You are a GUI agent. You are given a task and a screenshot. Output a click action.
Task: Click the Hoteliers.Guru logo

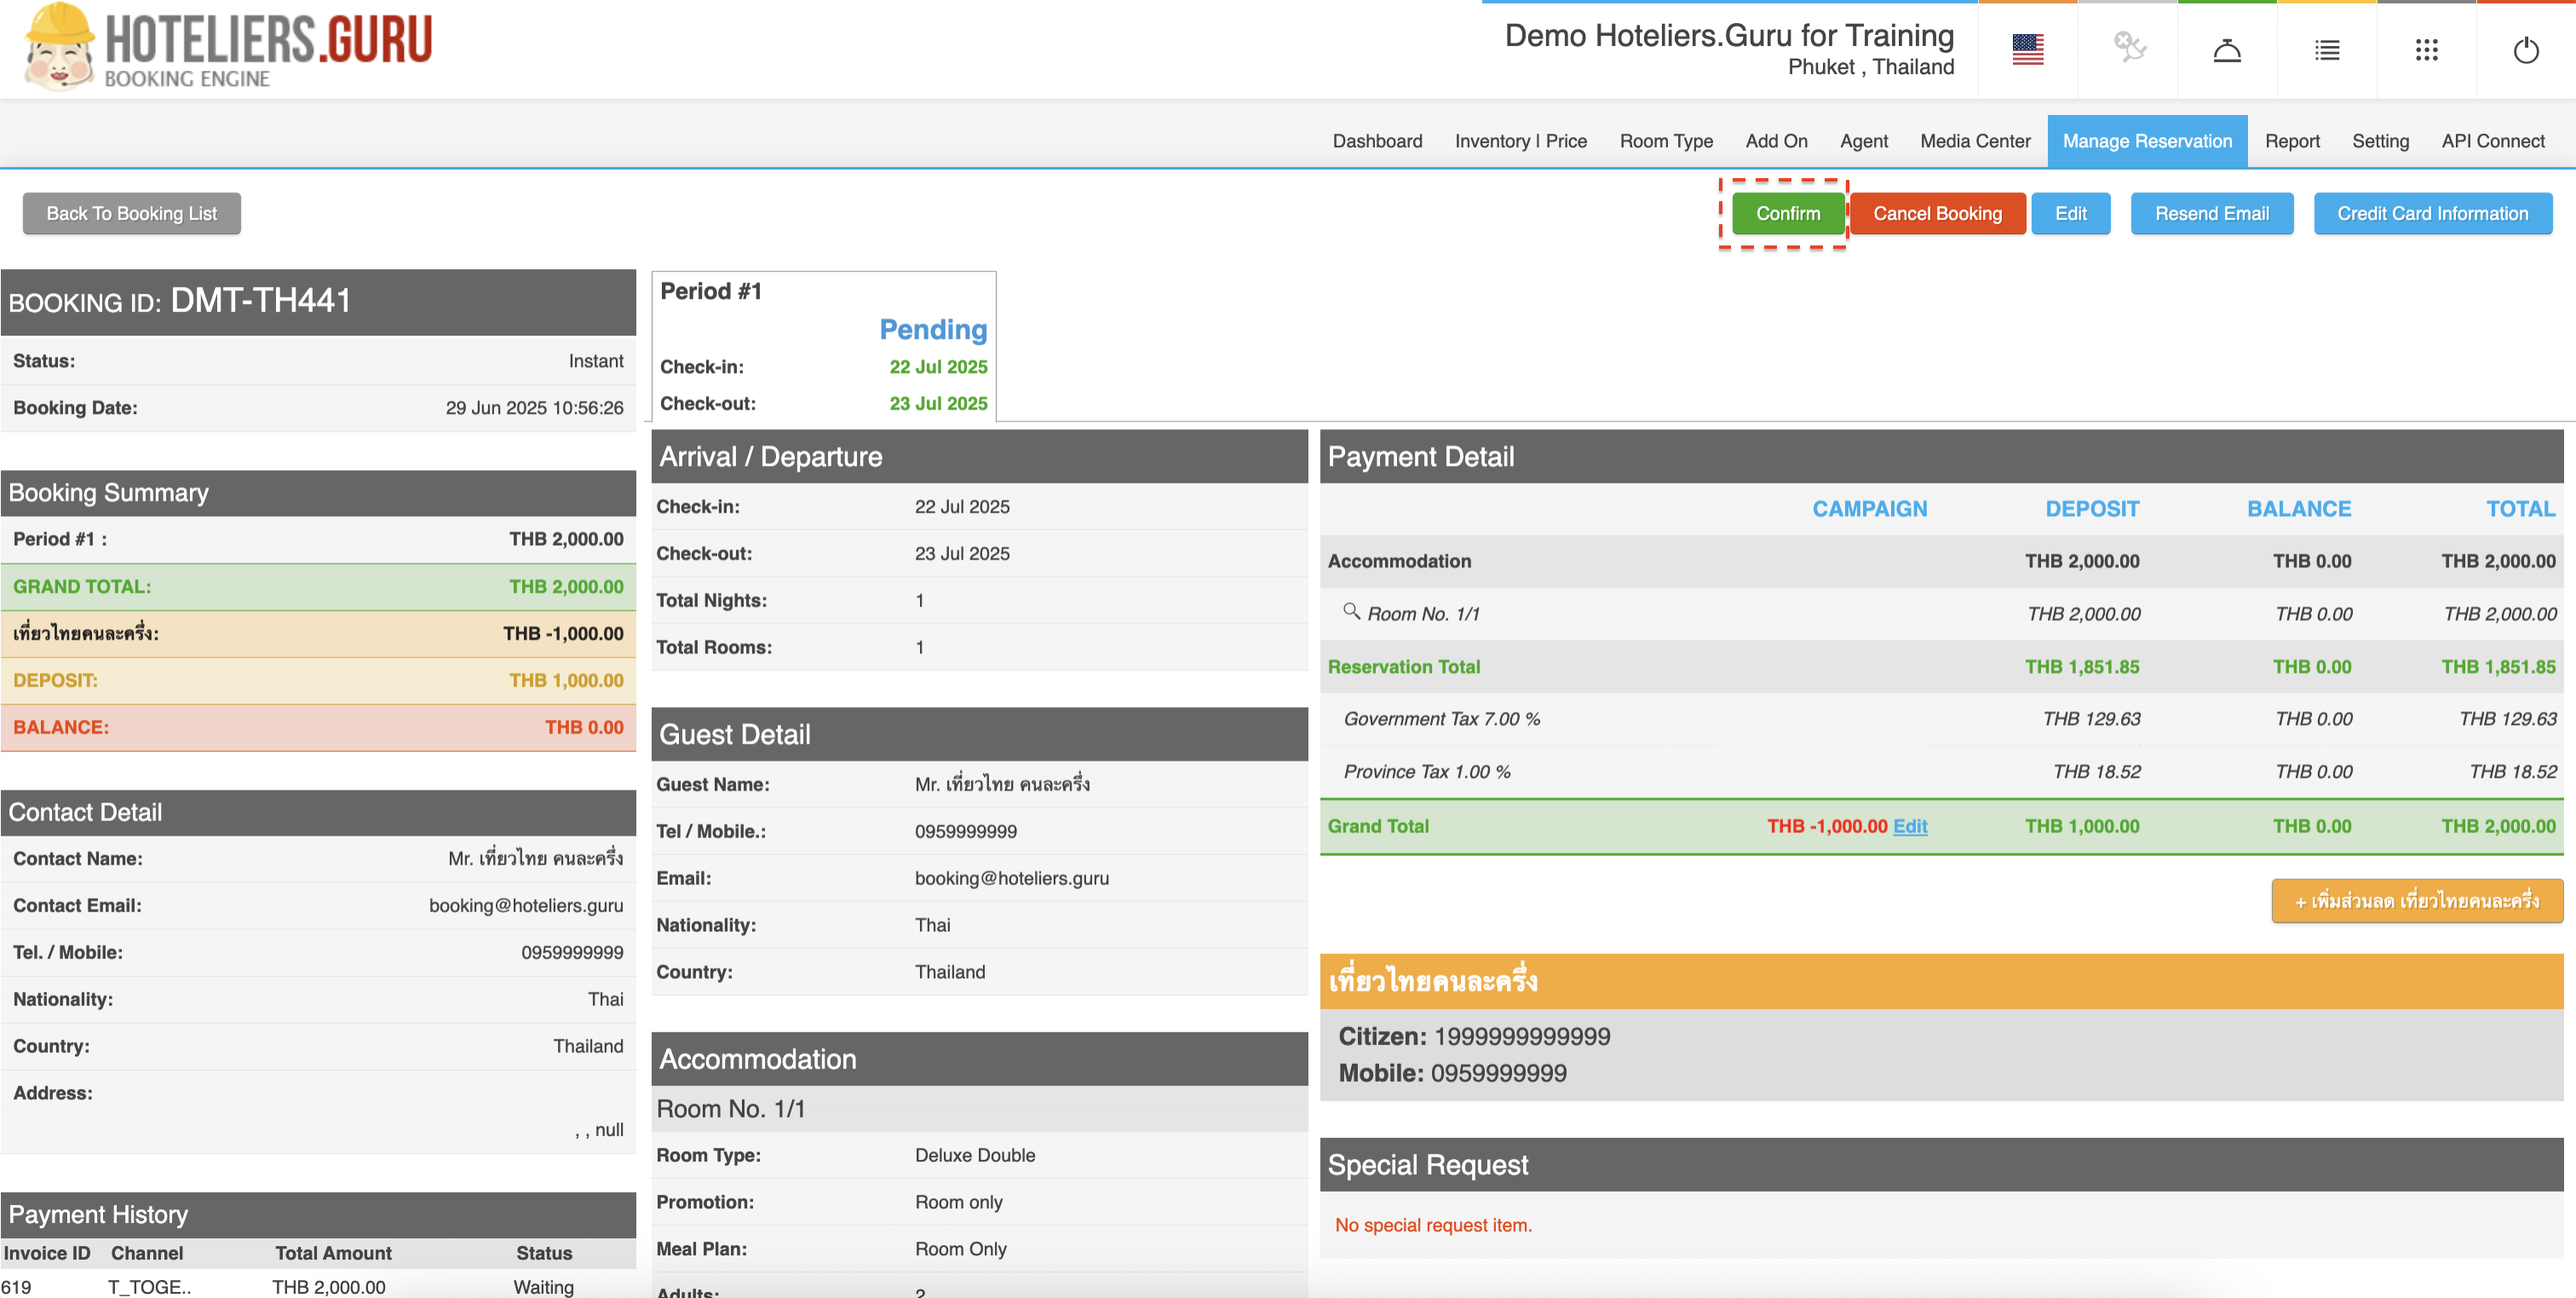230,48
